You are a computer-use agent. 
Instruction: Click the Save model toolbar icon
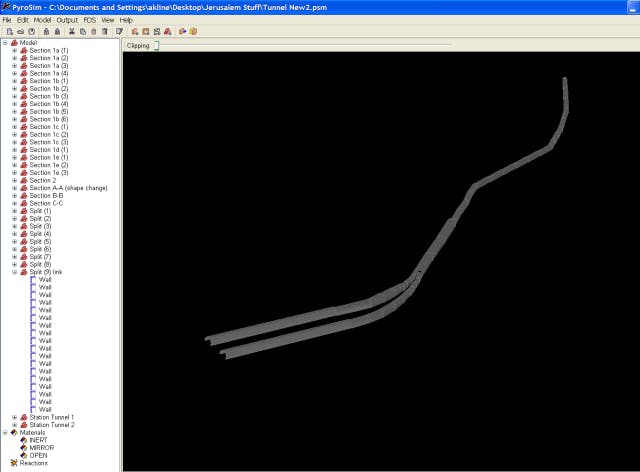(29, 31)
